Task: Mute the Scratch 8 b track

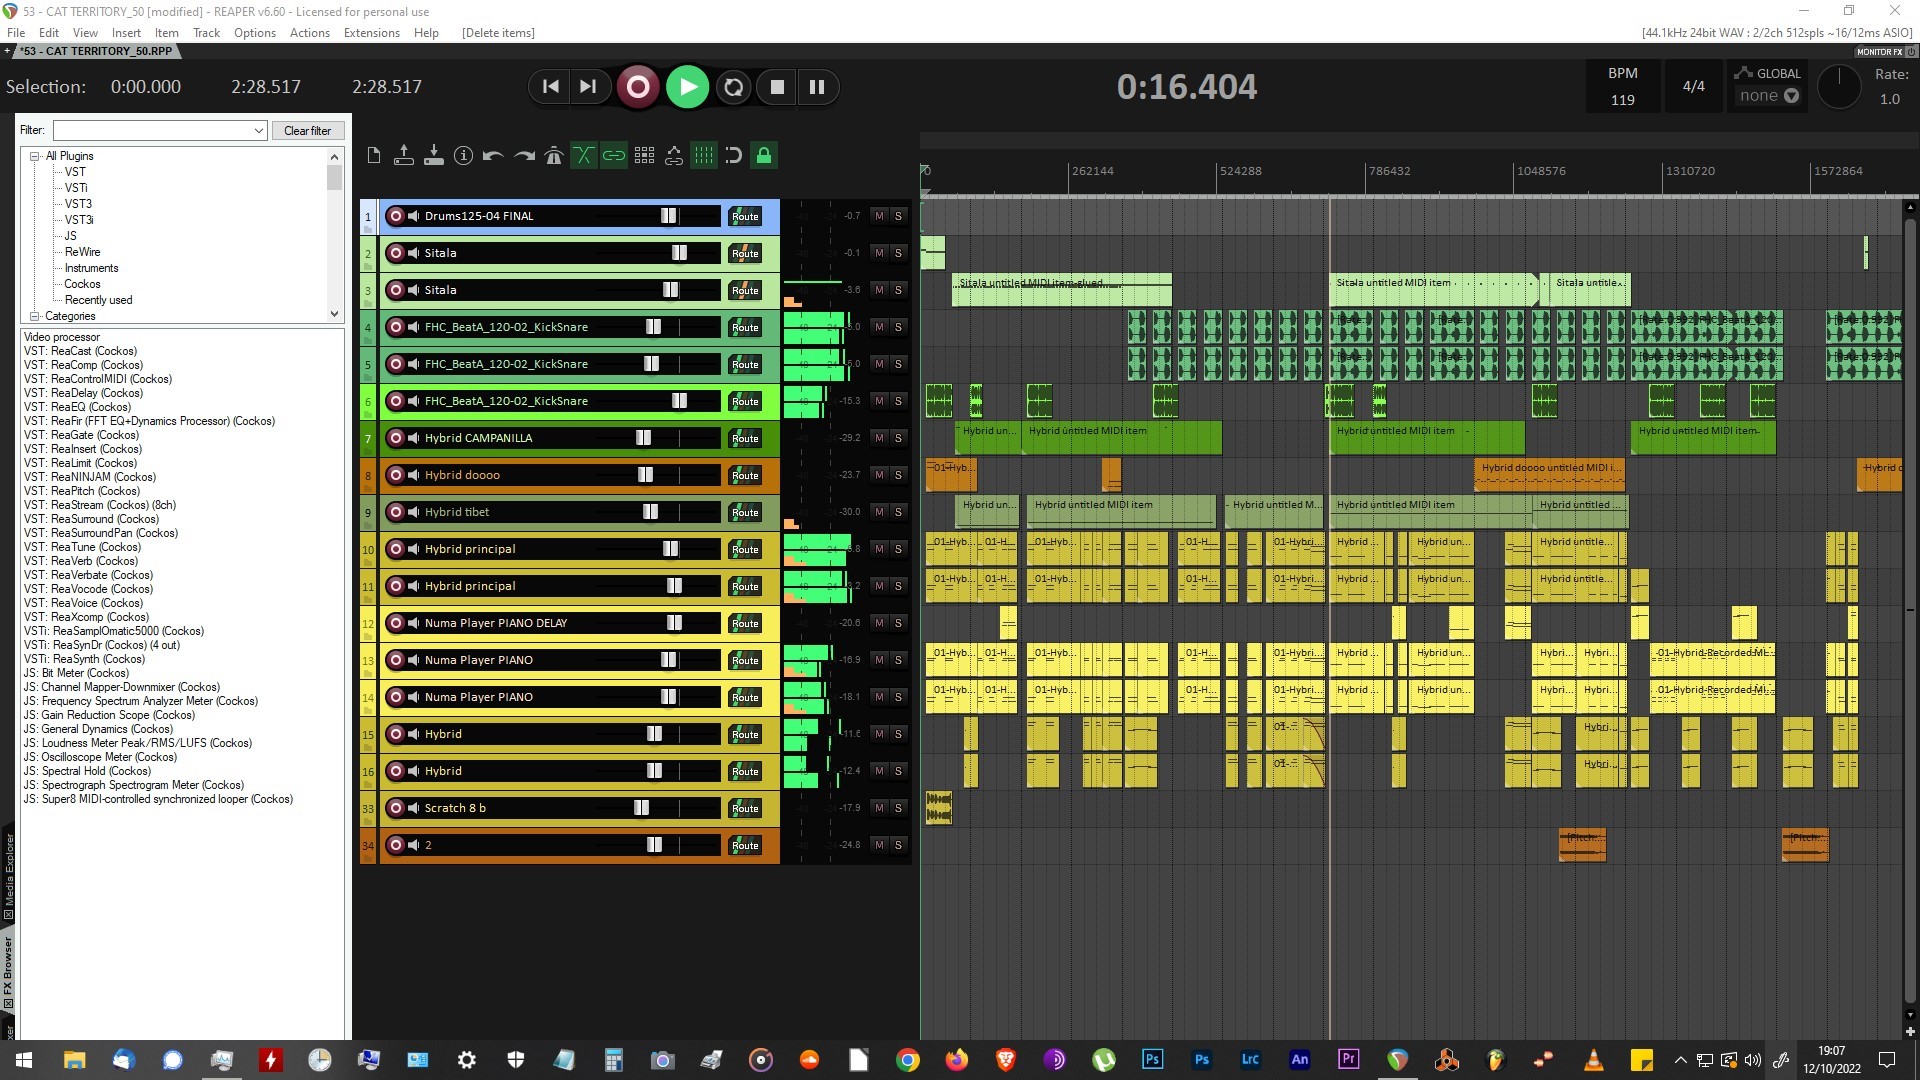Action: [x=879, y=808]
